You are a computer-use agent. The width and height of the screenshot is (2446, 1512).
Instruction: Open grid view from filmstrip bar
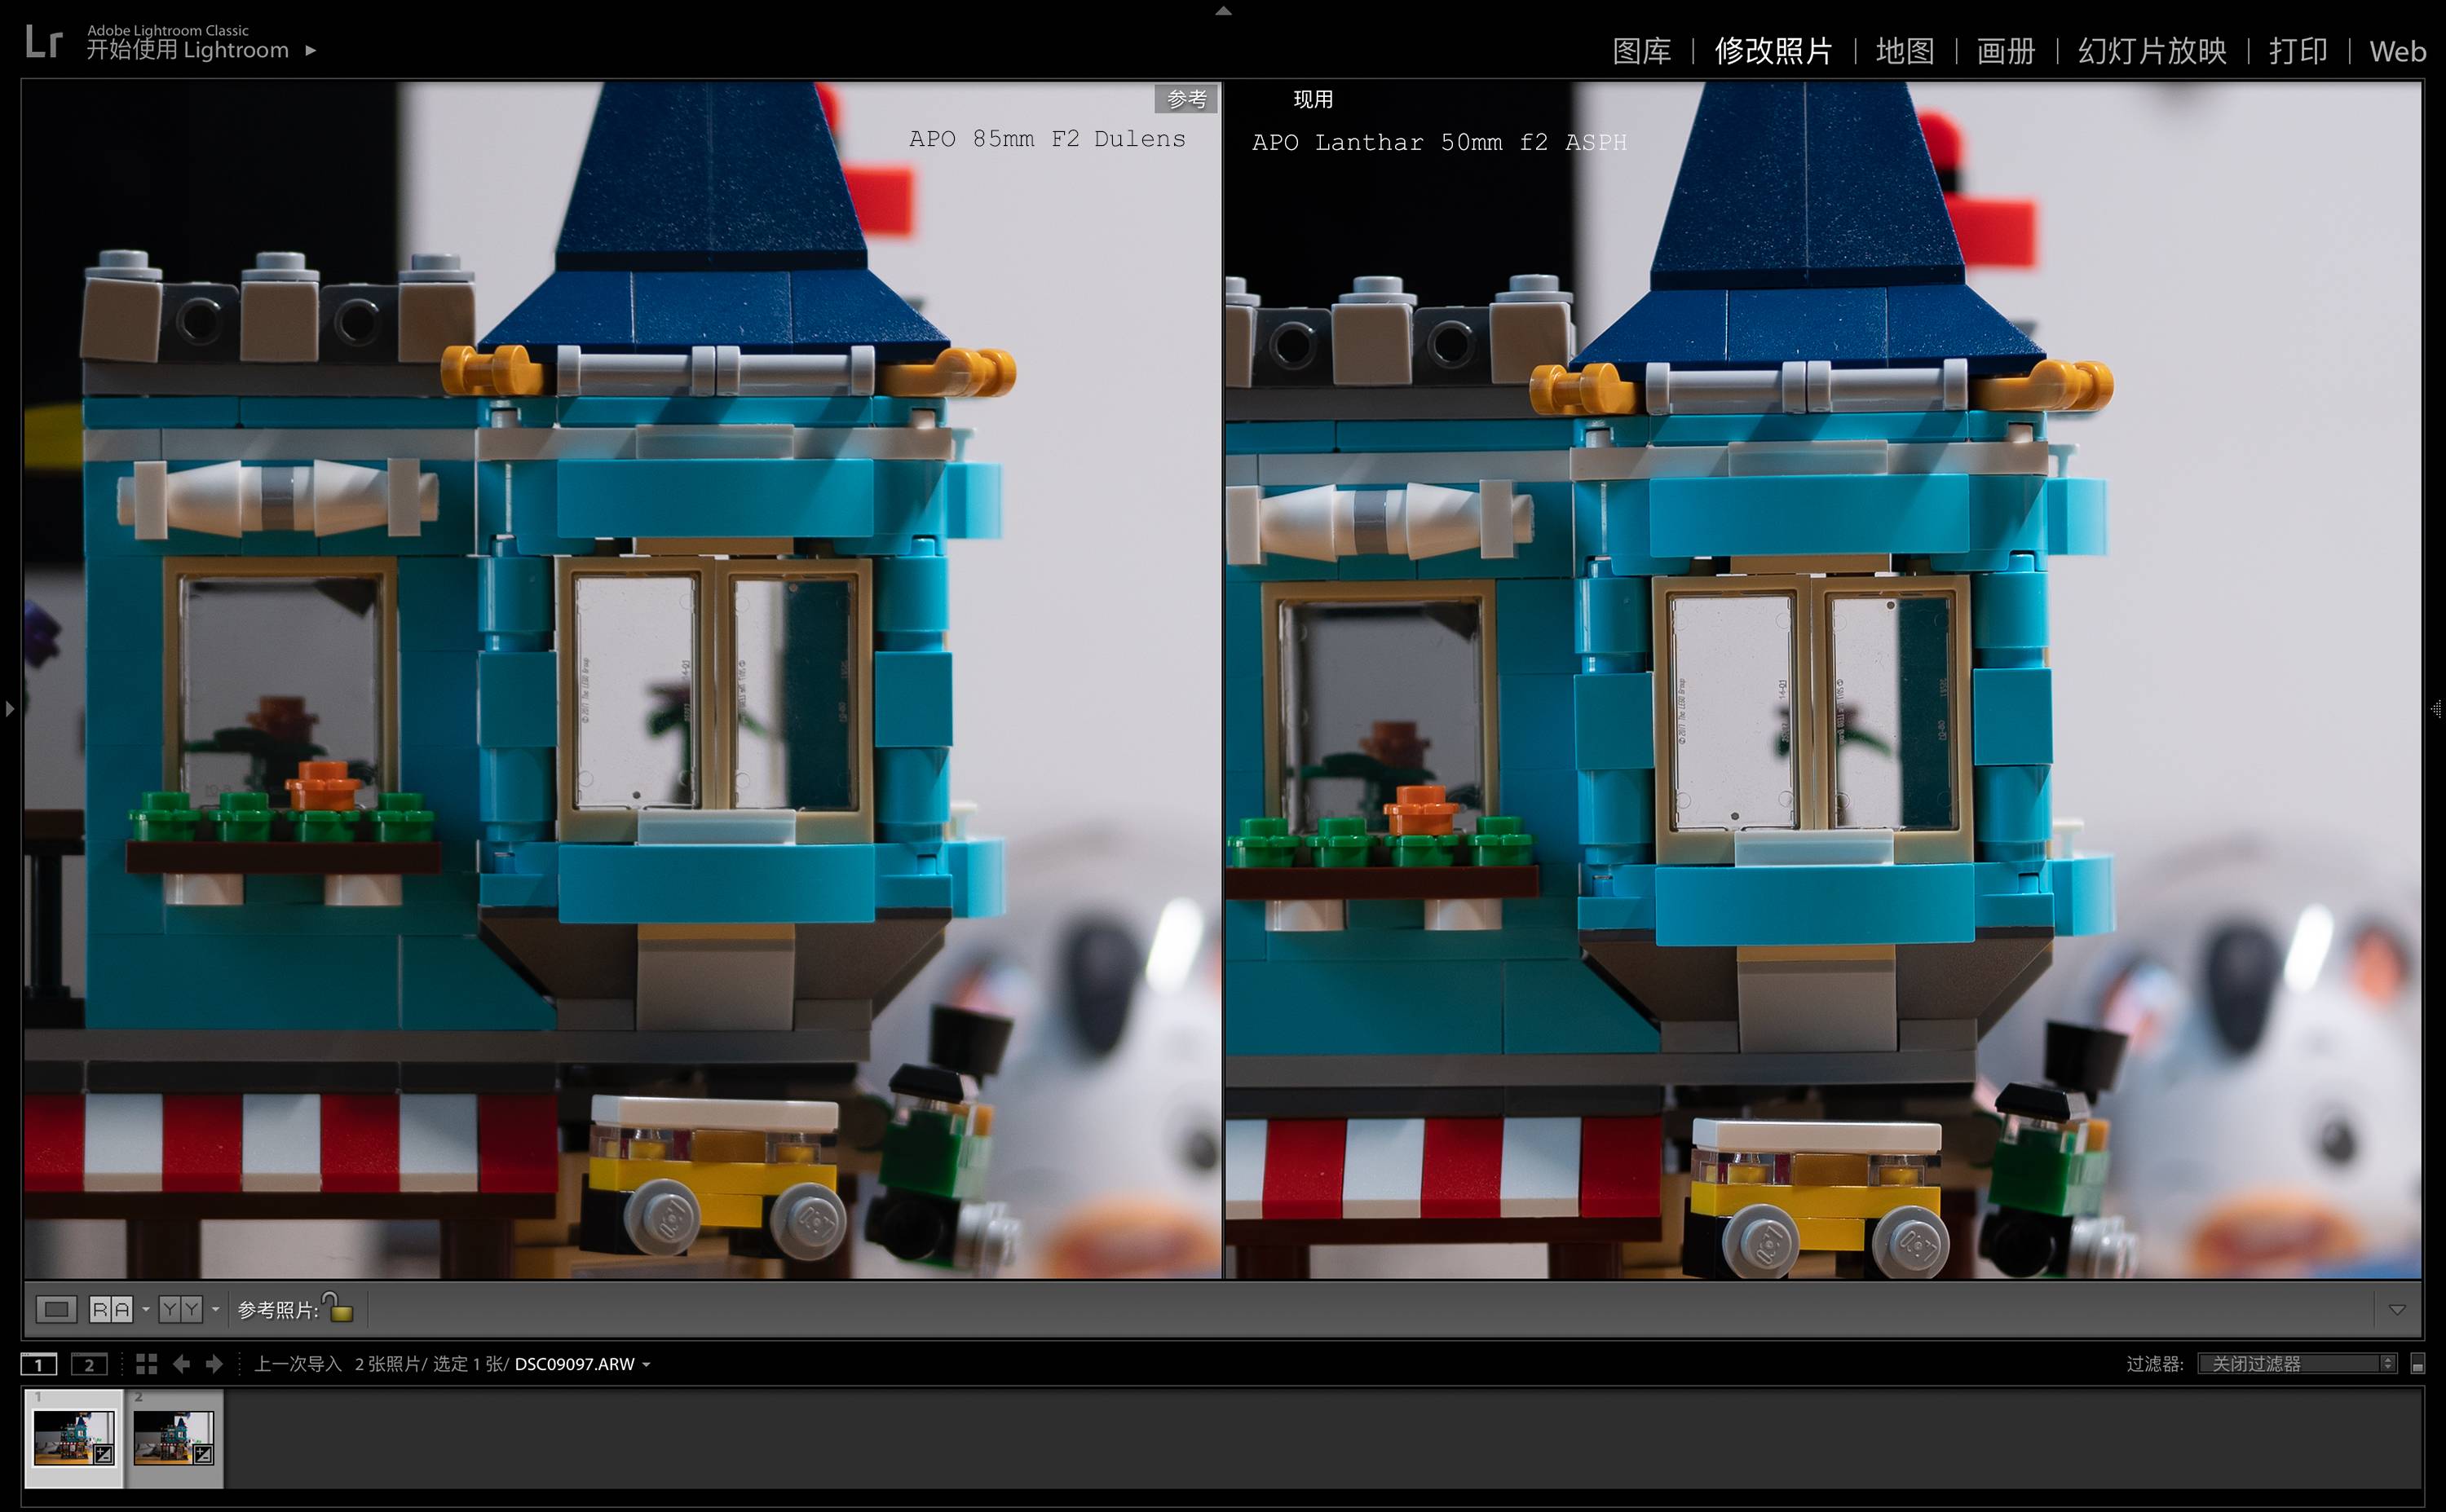tap(147, 1364)
